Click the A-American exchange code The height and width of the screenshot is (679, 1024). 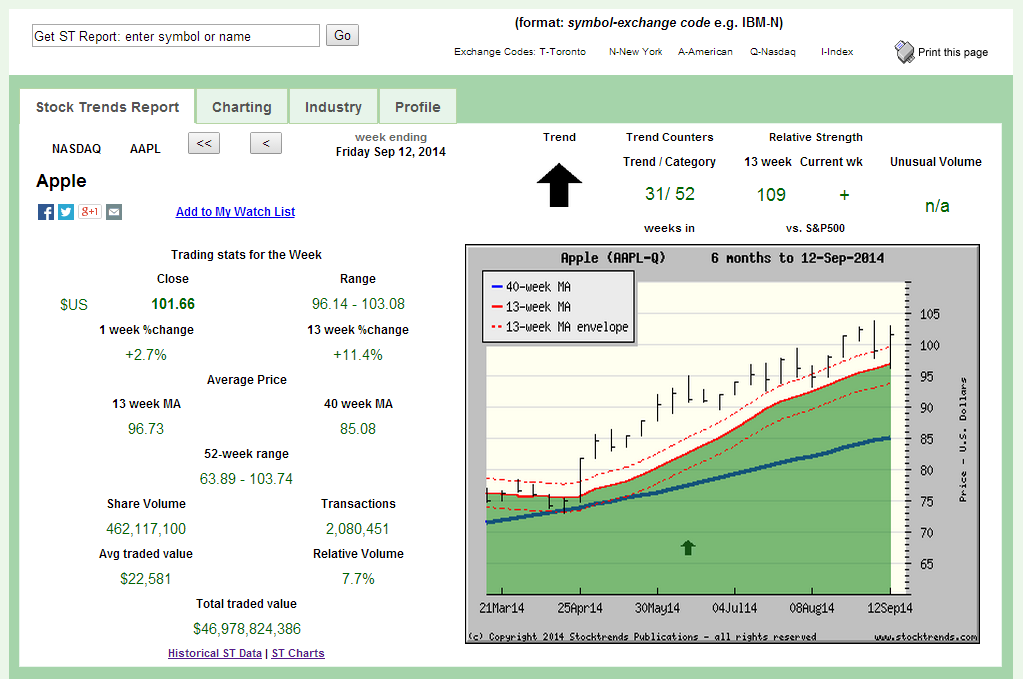705,52
